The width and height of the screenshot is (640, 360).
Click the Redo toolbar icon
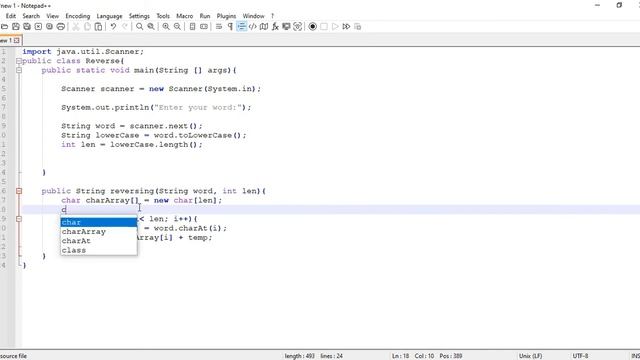(x=125, y=27)
